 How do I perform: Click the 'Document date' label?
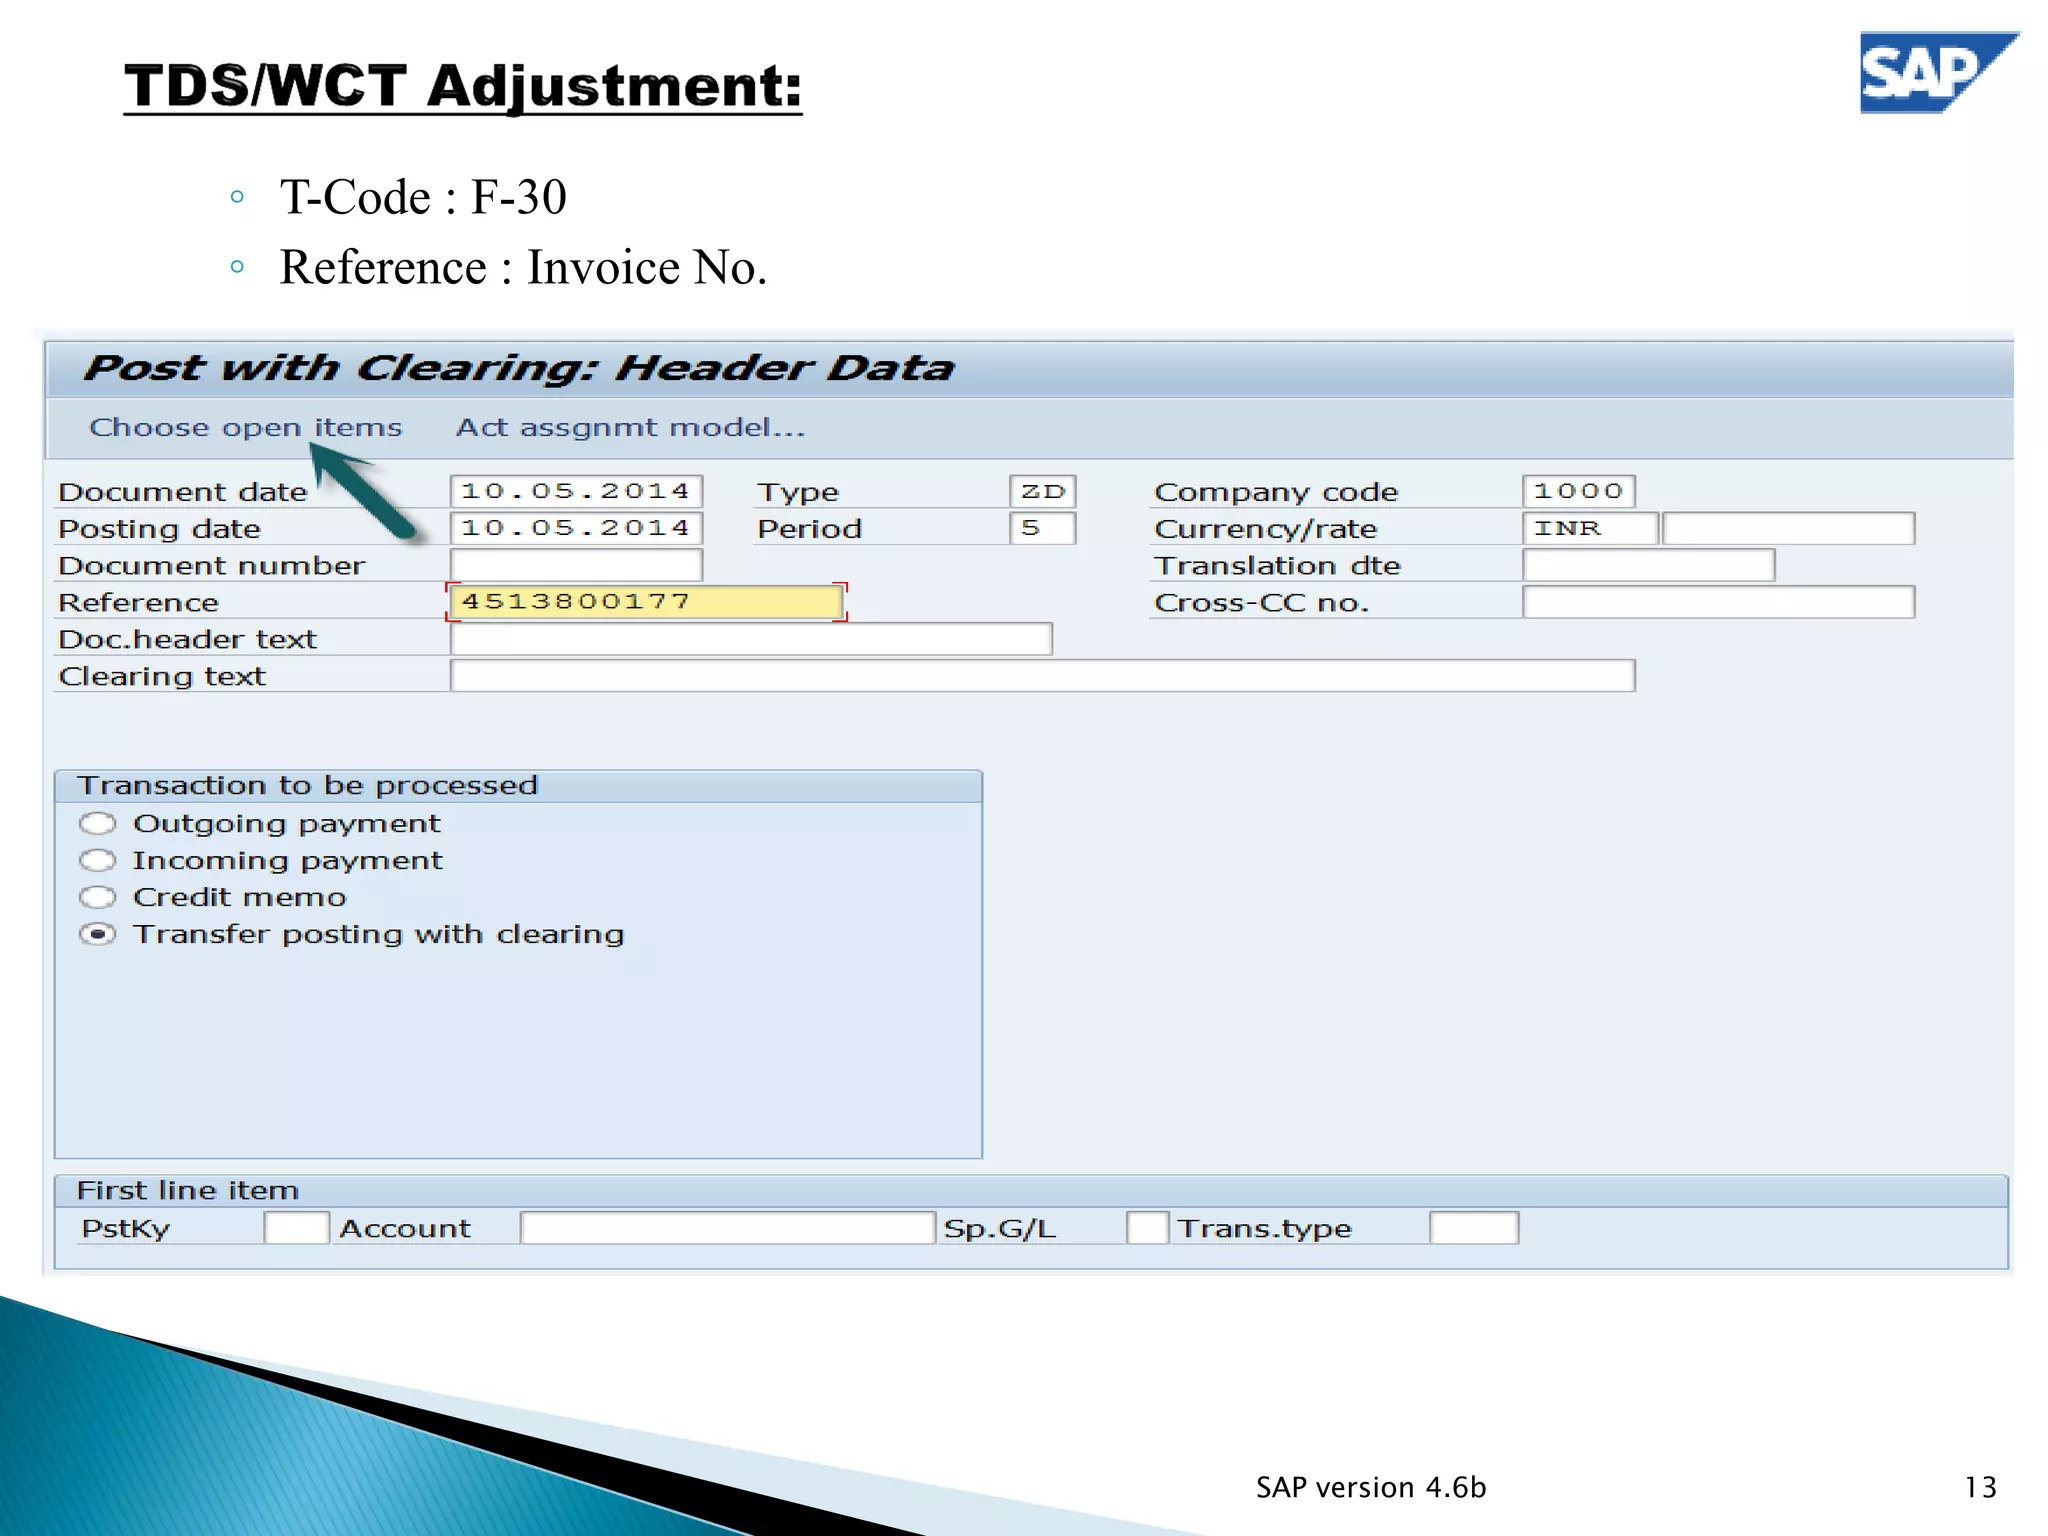pos(183,492)
